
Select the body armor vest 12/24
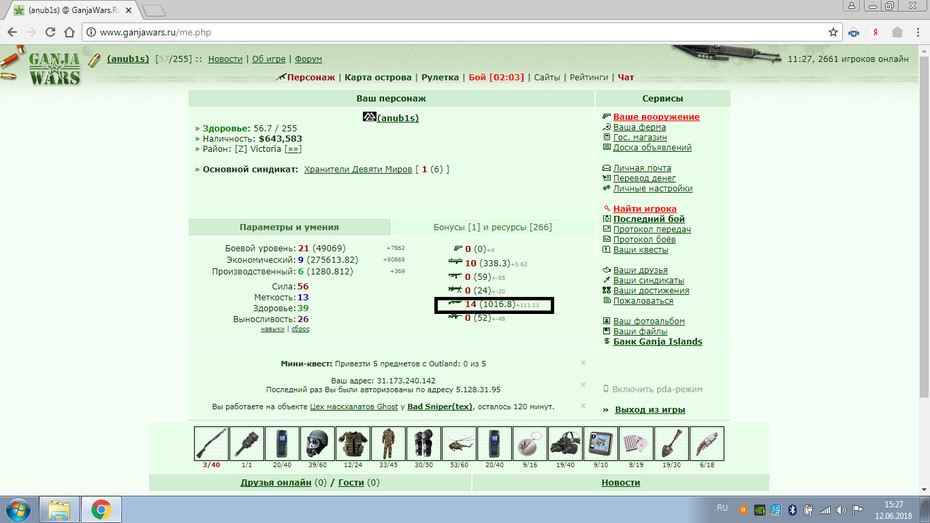coord(353,443)
